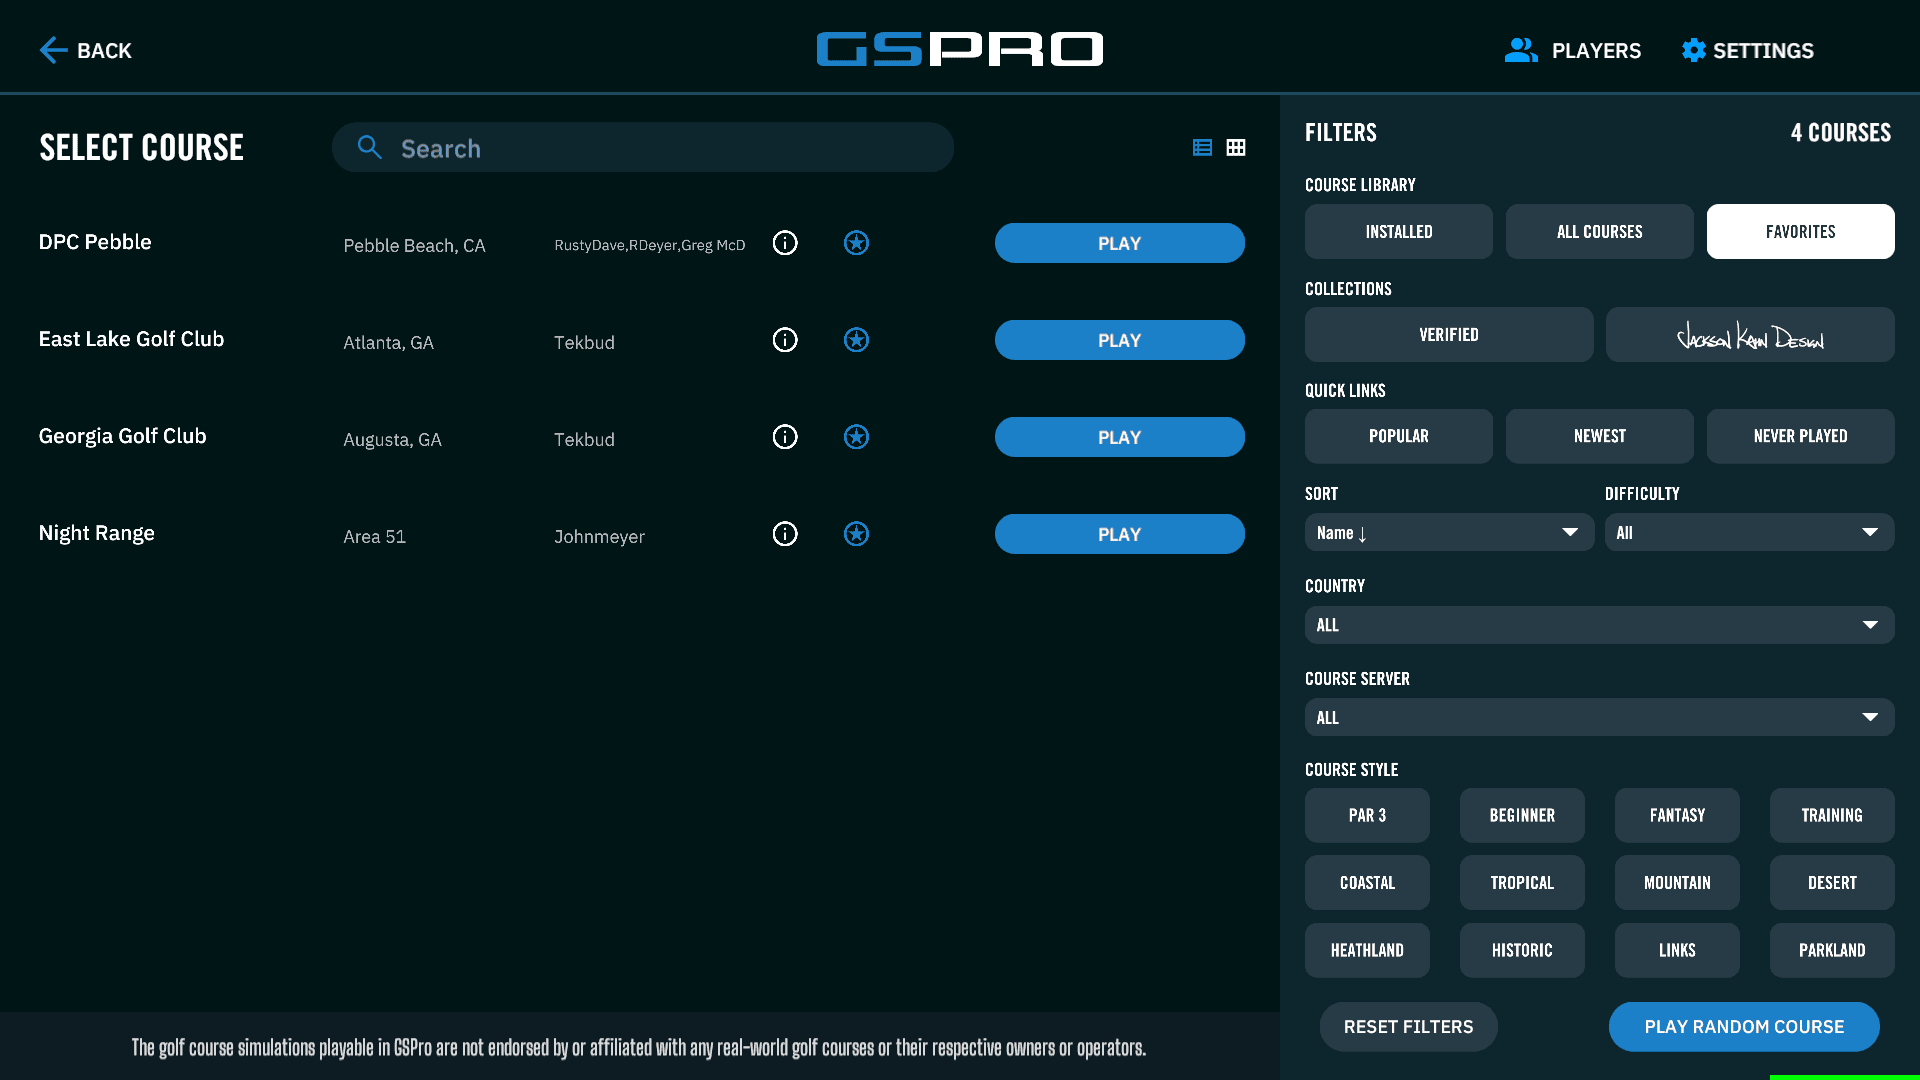Open the Country dropdown

click(1598, 625)
